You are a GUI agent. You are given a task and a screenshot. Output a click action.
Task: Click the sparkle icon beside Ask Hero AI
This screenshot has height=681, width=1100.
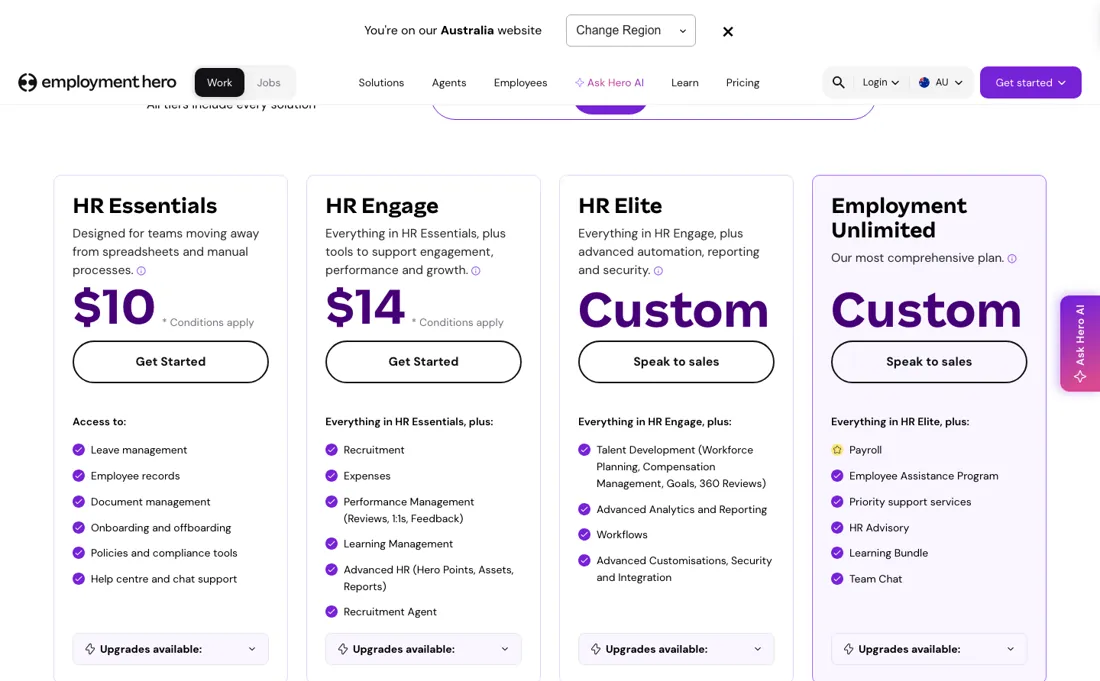579,82
